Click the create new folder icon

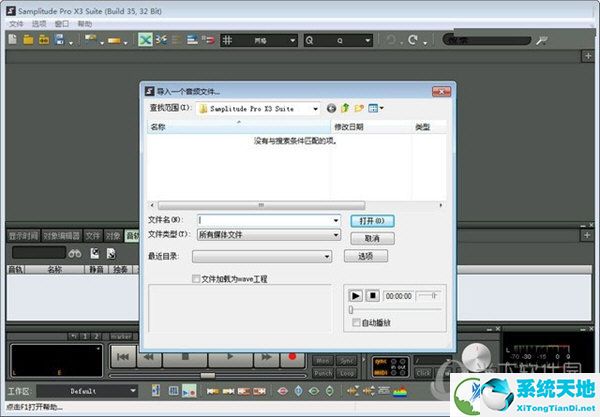coord(359,109)
